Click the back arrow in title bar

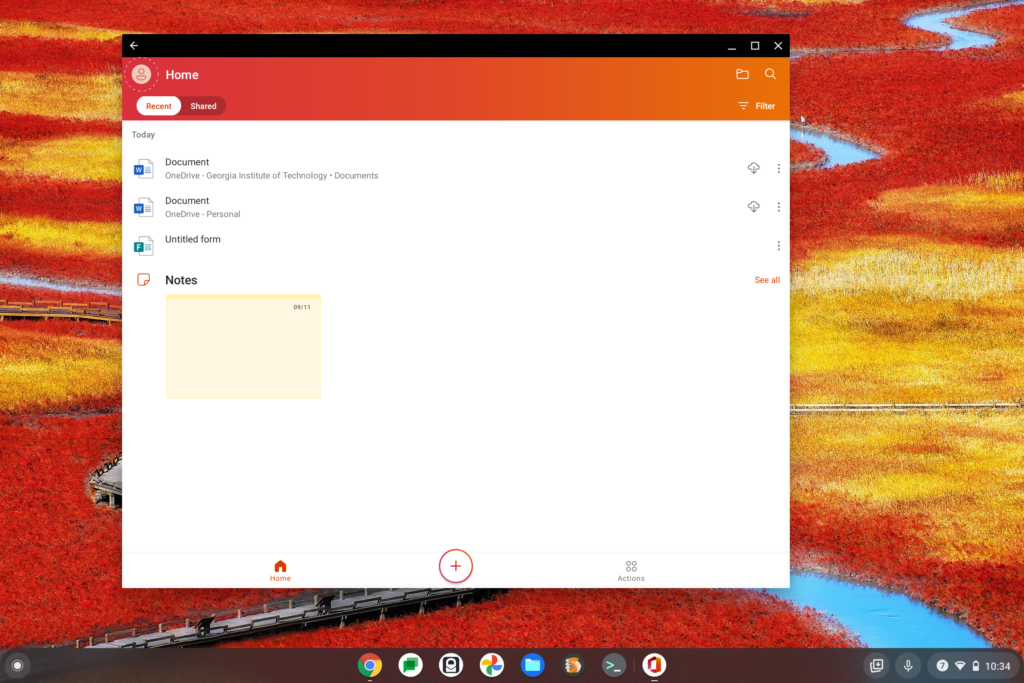tap(134, 46)
